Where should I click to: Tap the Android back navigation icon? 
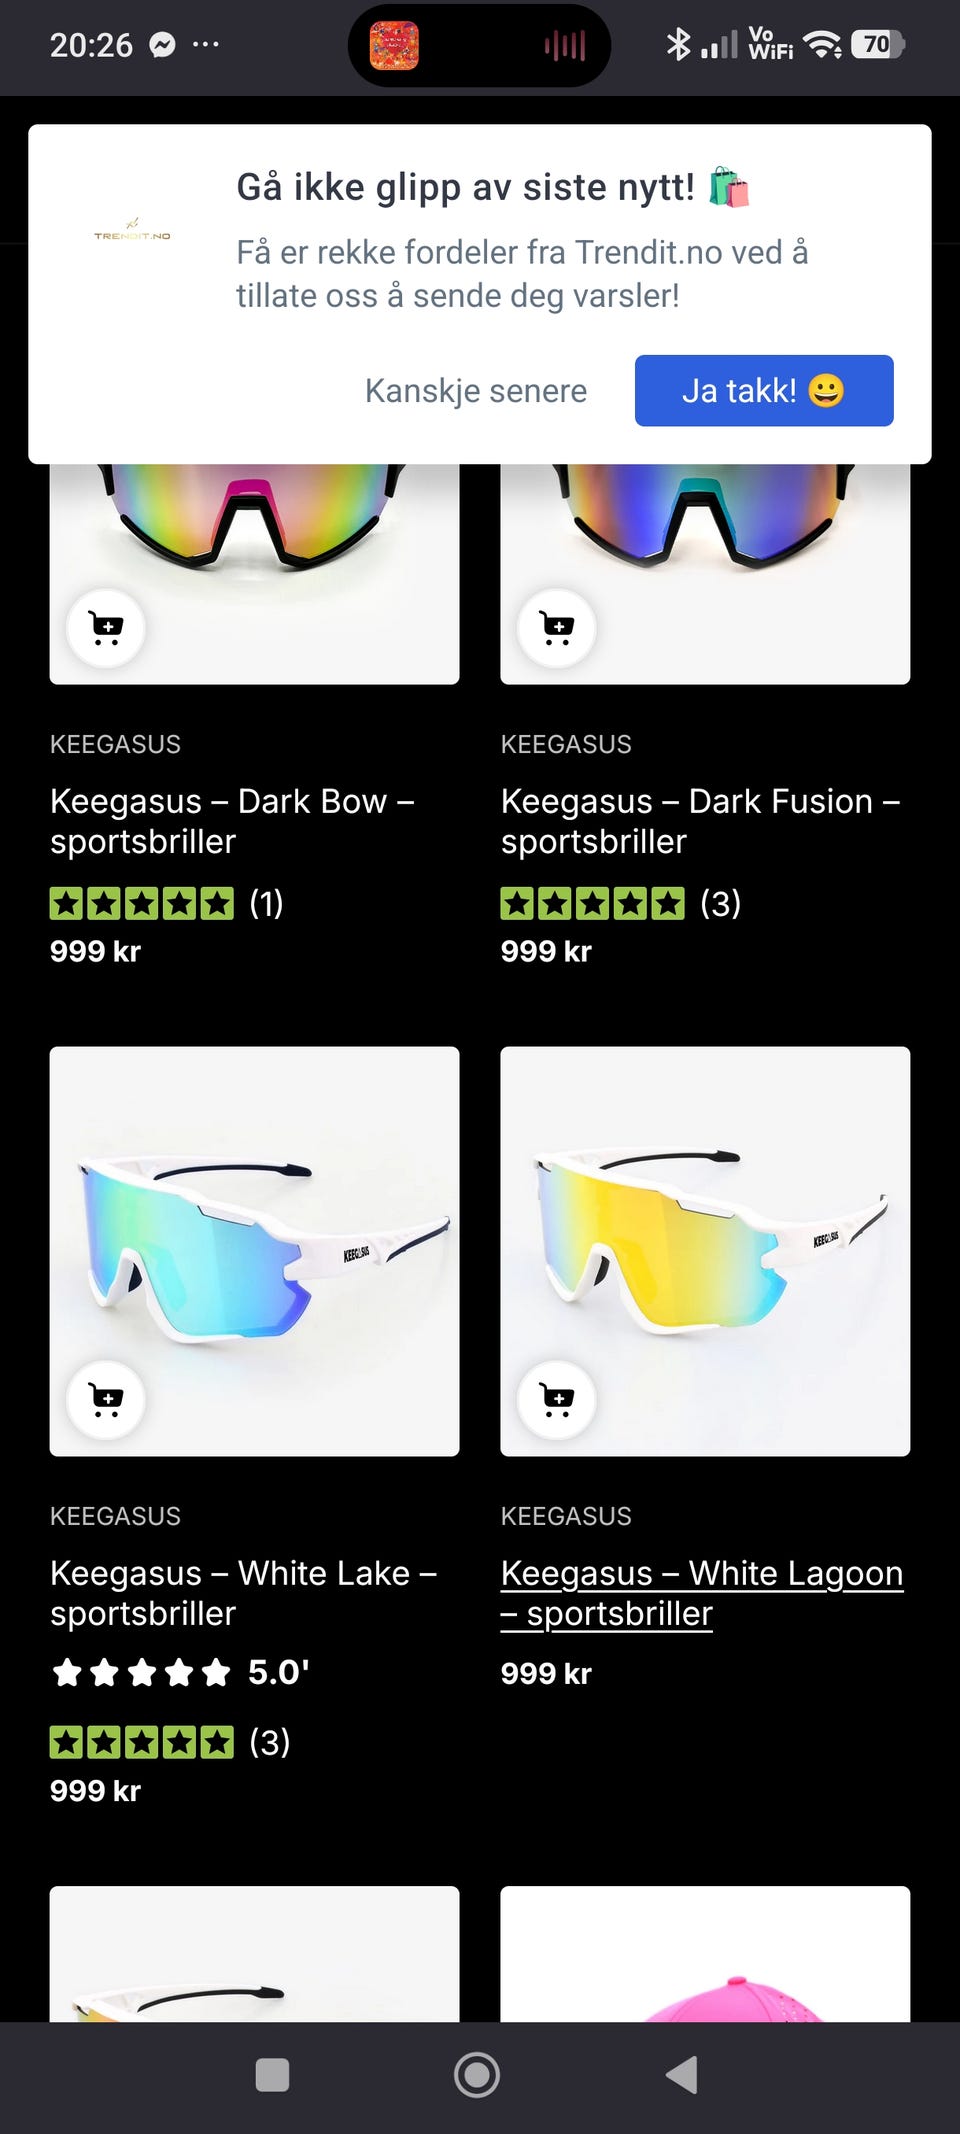[x=682, y=2075]
